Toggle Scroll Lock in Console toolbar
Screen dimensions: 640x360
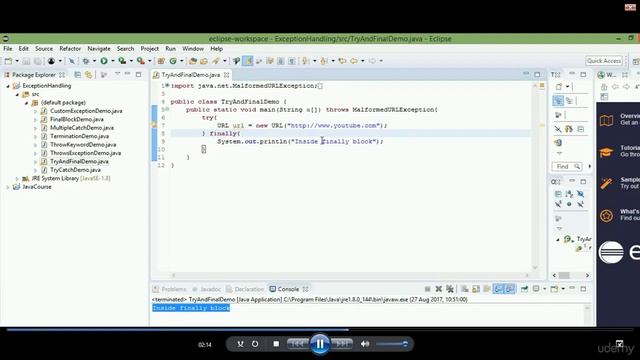[x=476, y=289]
